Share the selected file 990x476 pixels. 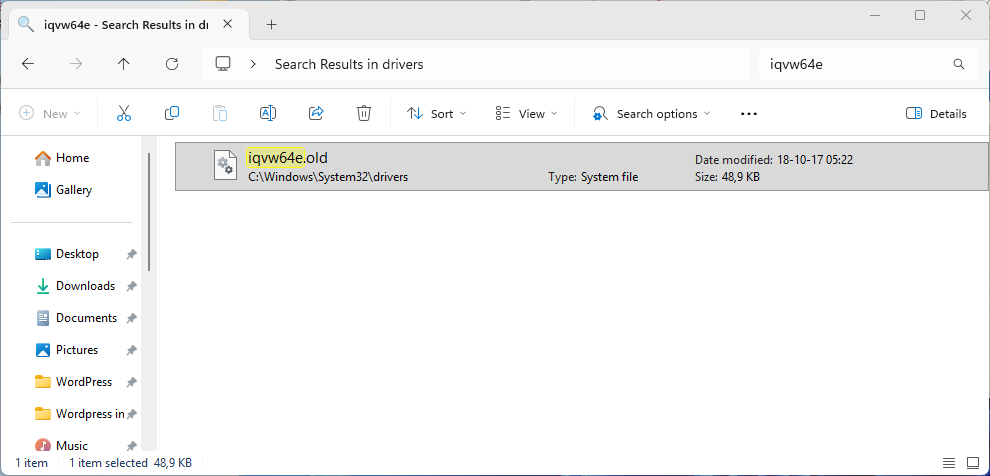pos(316,114)
